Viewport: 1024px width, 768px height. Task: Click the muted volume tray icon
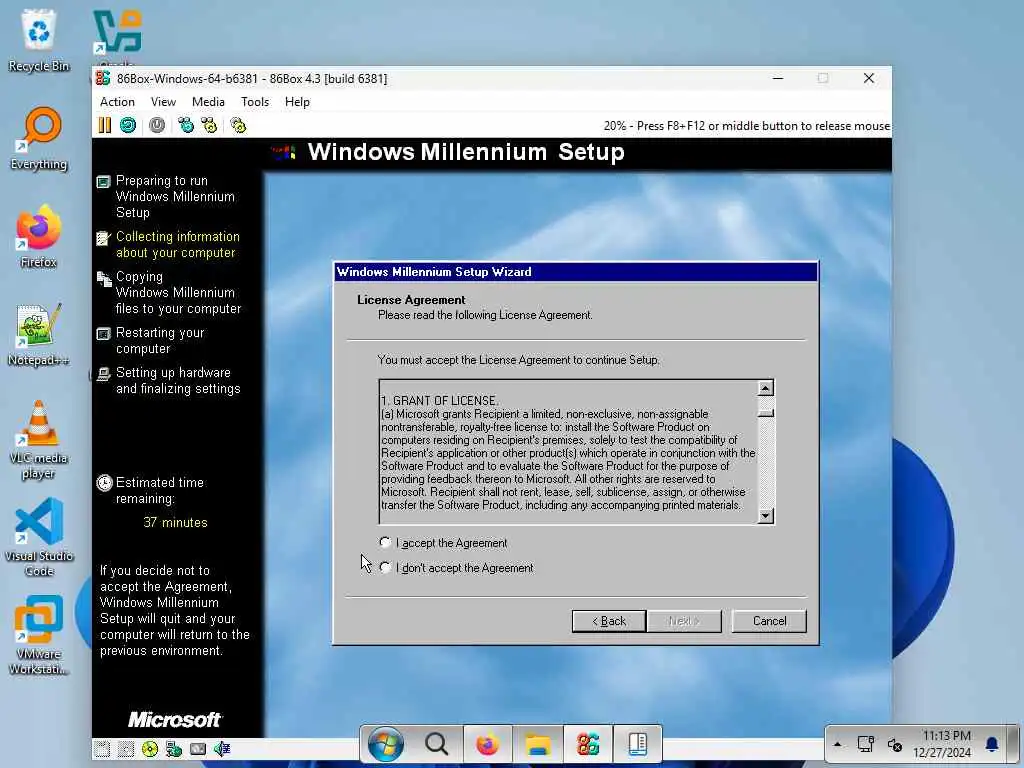(895, 744)
